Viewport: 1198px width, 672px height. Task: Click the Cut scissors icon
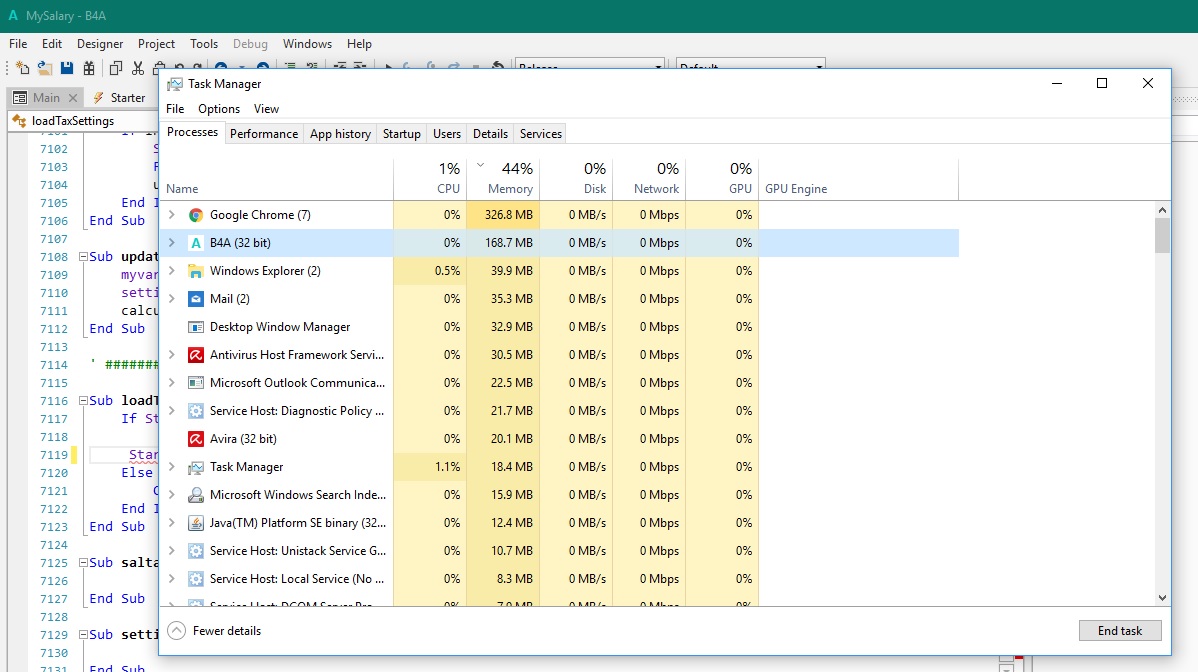pyautogui.click(x=138, y=68)
